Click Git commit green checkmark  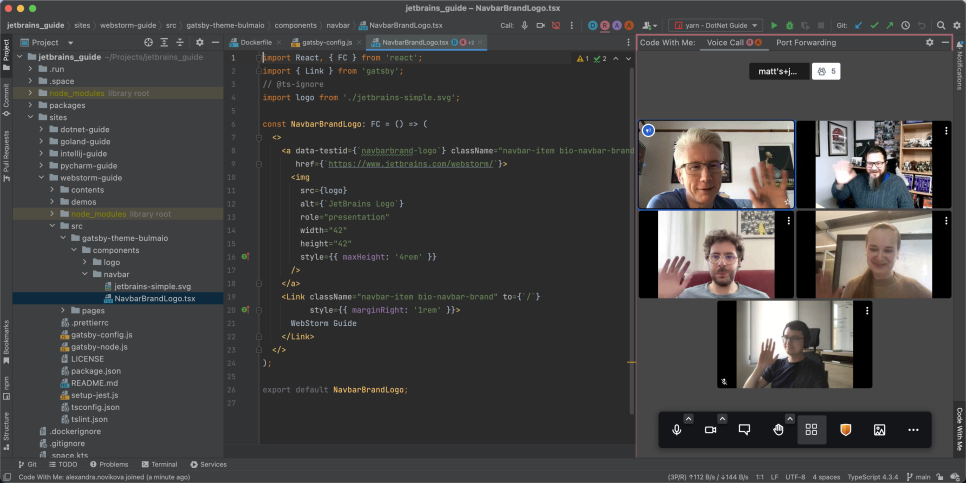pos(874,25)
